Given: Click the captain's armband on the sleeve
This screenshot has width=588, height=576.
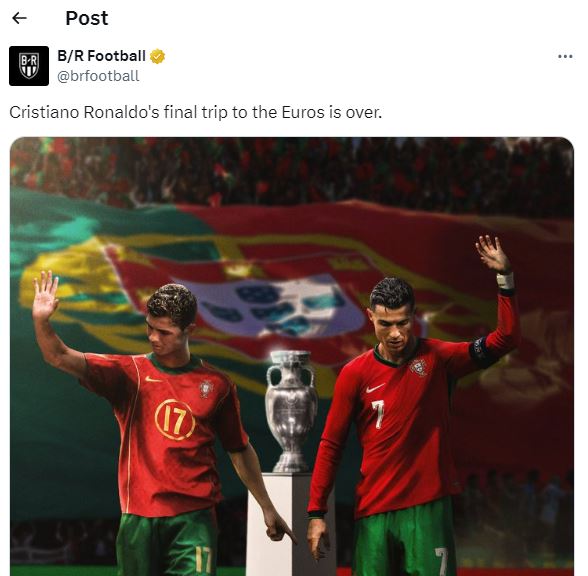Looking at the screenshot, I should click(x=482, y=350).
